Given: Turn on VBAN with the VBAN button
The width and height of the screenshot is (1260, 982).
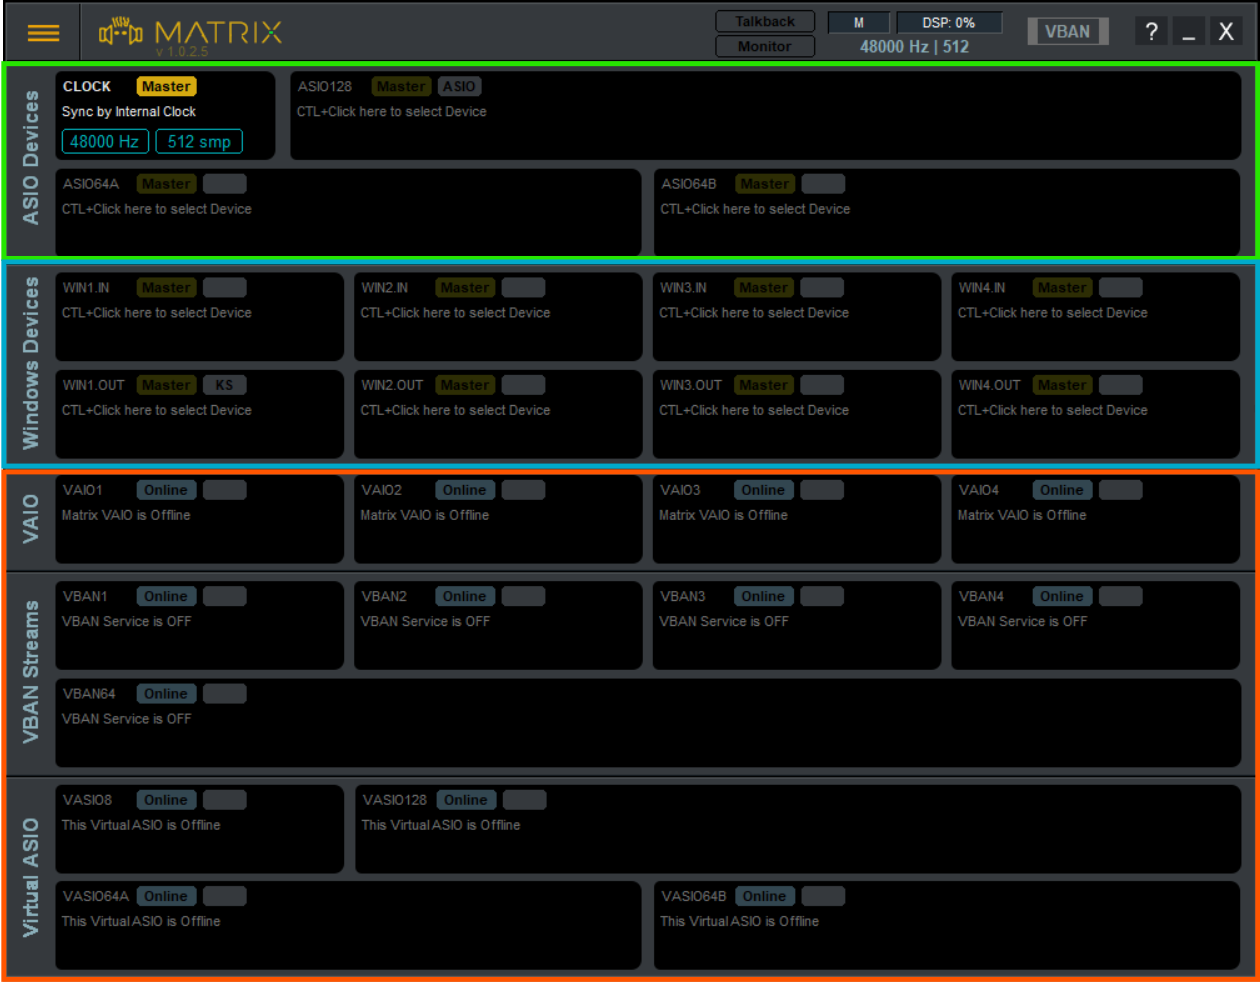Looking at the screenshot, I should 1067,31.
